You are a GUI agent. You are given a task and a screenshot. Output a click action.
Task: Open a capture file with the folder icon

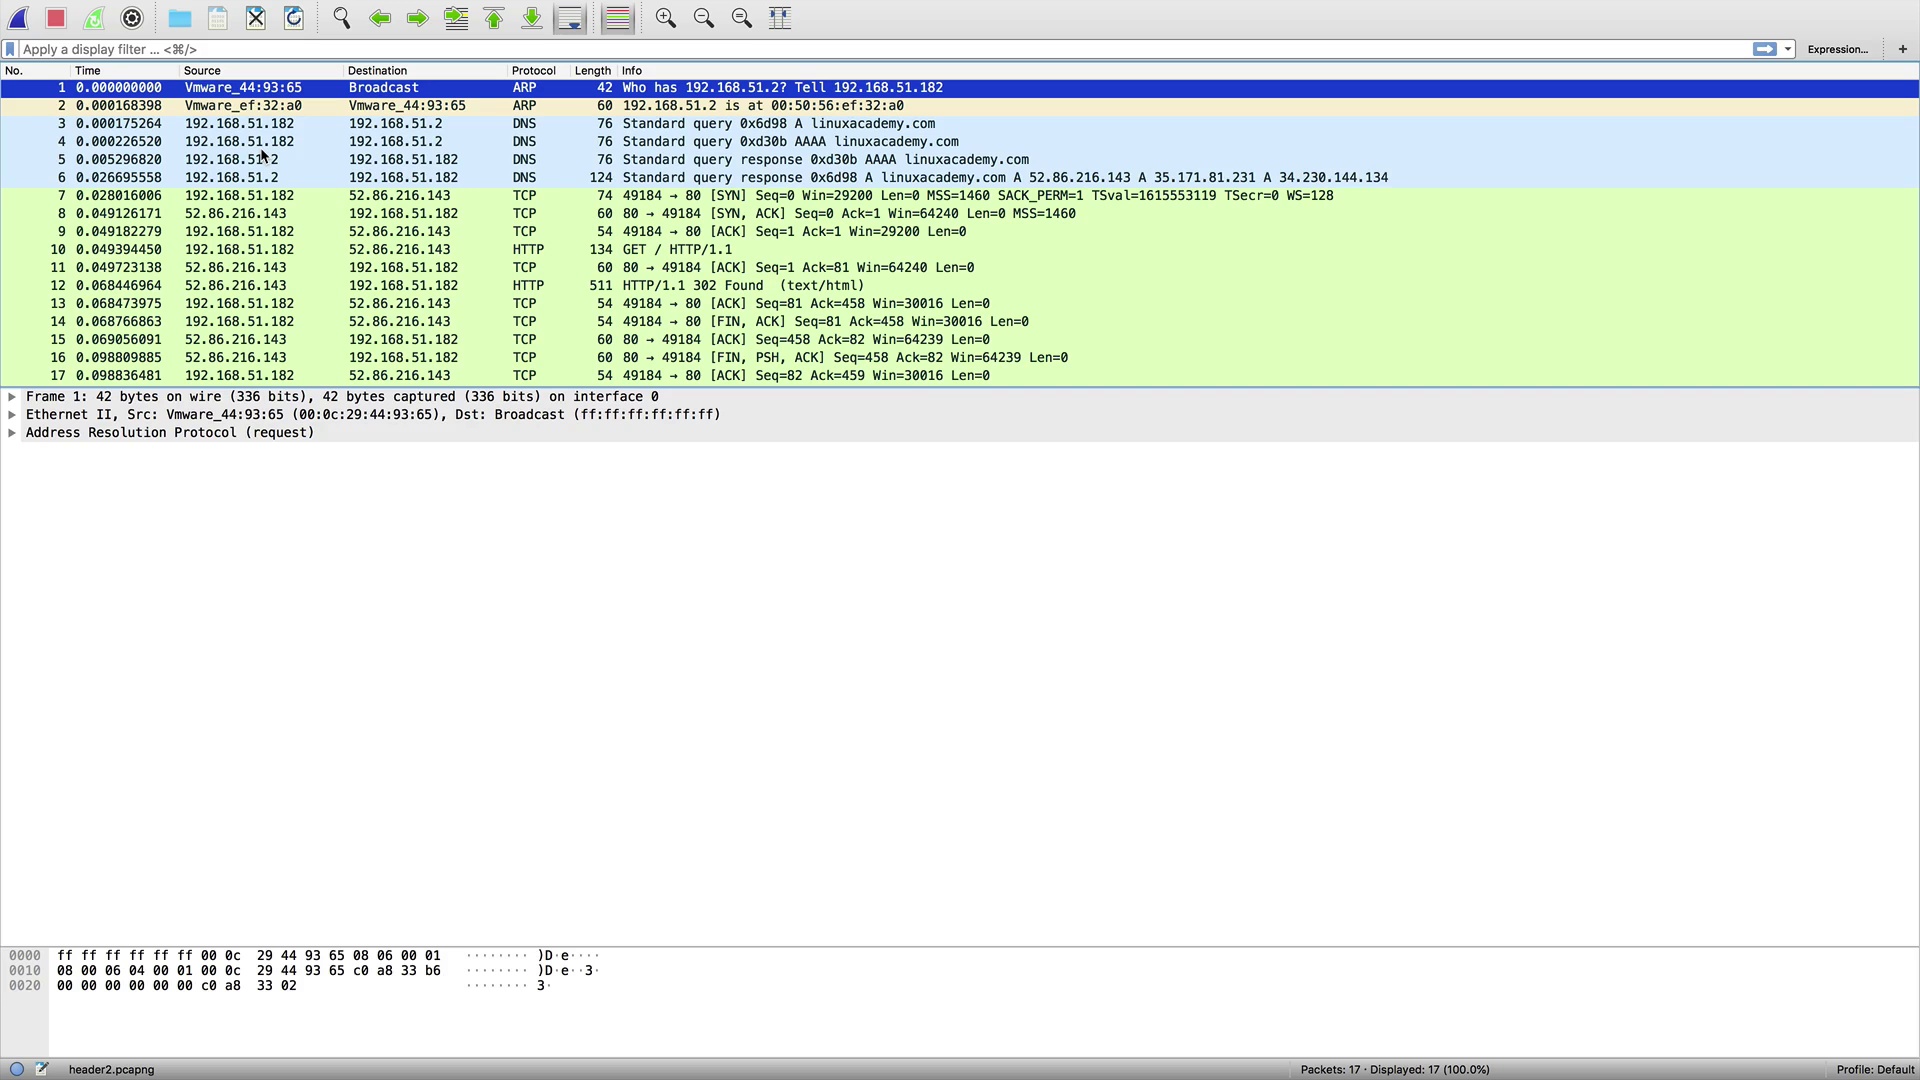[180, 18]
